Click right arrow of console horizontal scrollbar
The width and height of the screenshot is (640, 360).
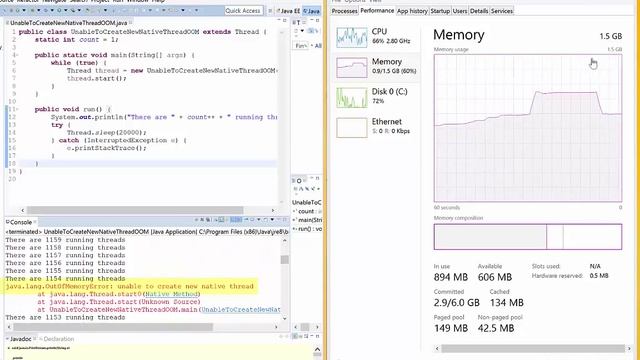tap(276, 327)
